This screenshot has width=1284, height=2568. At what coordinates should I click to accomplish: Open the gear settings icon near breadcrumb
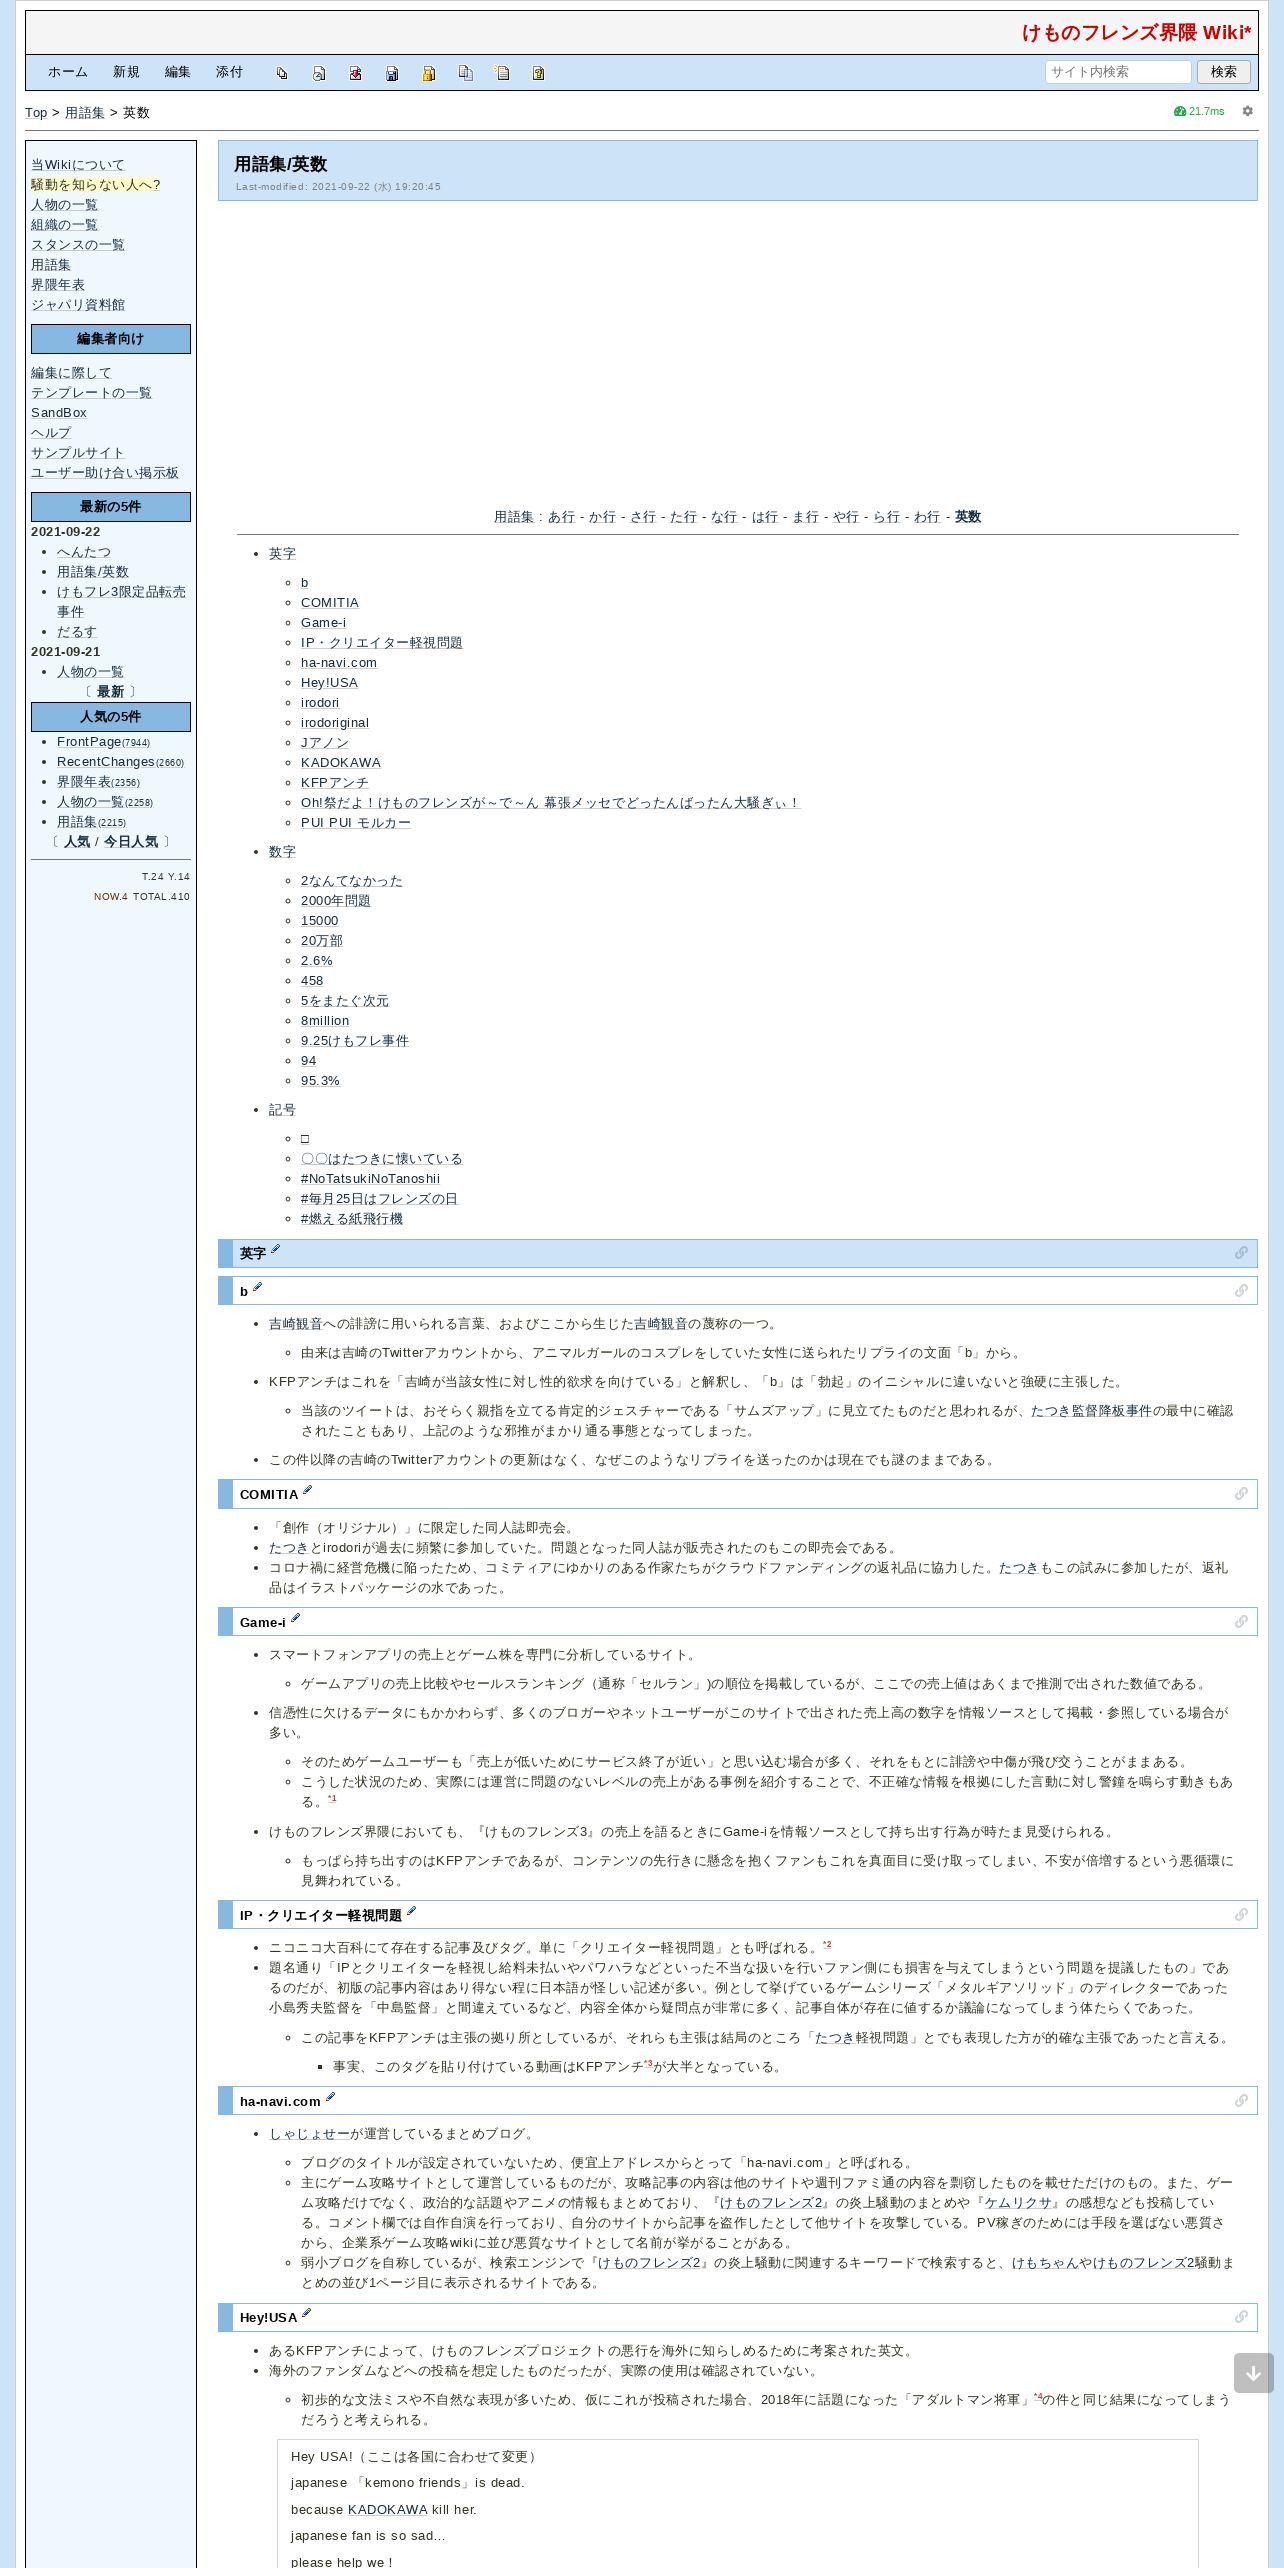1247,111
